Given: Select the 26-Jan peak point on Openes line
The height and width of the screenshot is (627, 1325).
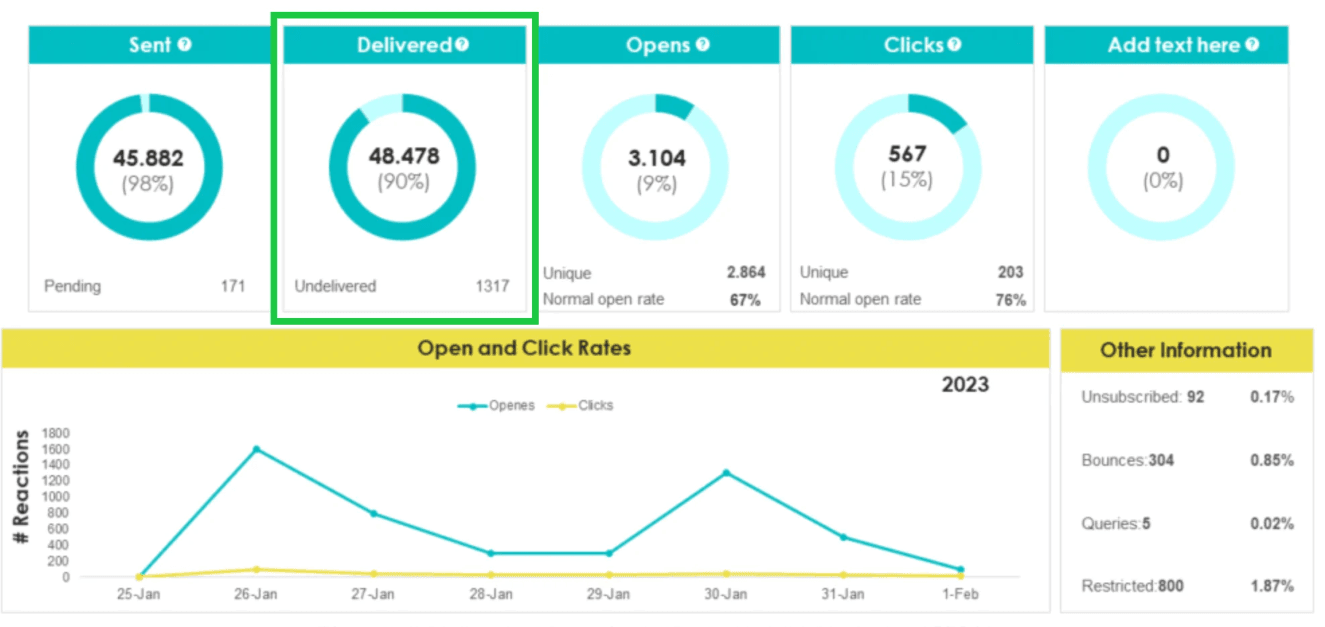Looking at the screenshot, I should (x=256, y=449).
